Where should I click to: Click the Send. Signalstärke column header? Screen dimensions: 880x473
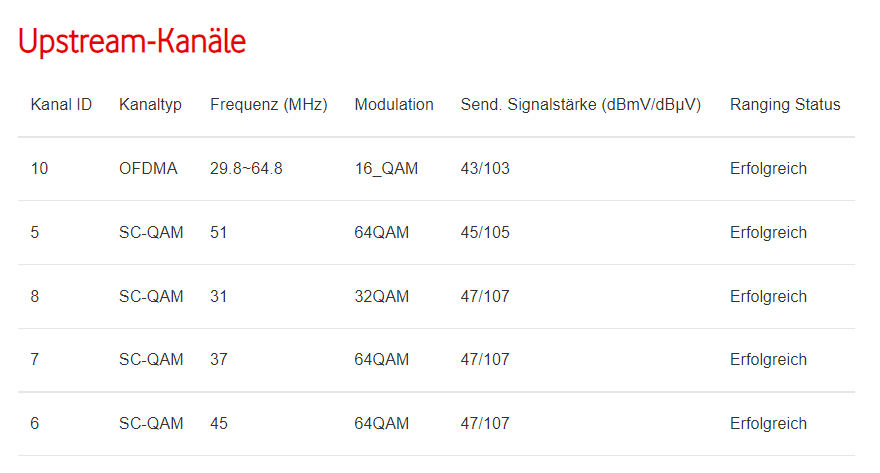[580, 105]
